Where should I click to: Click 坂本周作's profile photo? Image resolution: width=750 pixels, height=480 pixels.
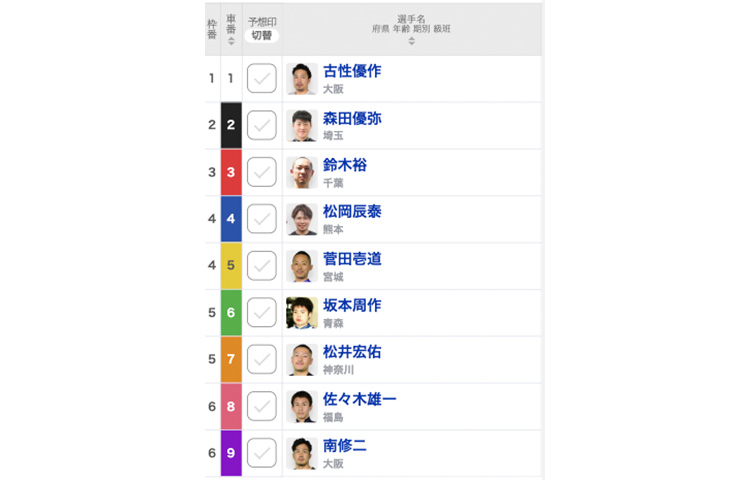click(302, 313)
